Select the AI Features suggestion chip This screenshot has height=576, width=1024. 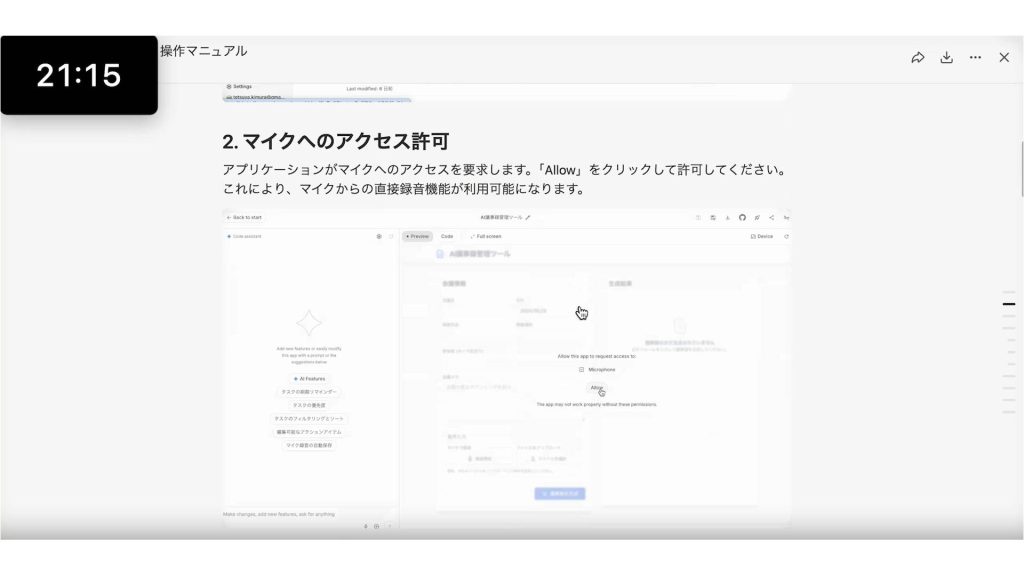pyautogui.click(x=309, y=379)
